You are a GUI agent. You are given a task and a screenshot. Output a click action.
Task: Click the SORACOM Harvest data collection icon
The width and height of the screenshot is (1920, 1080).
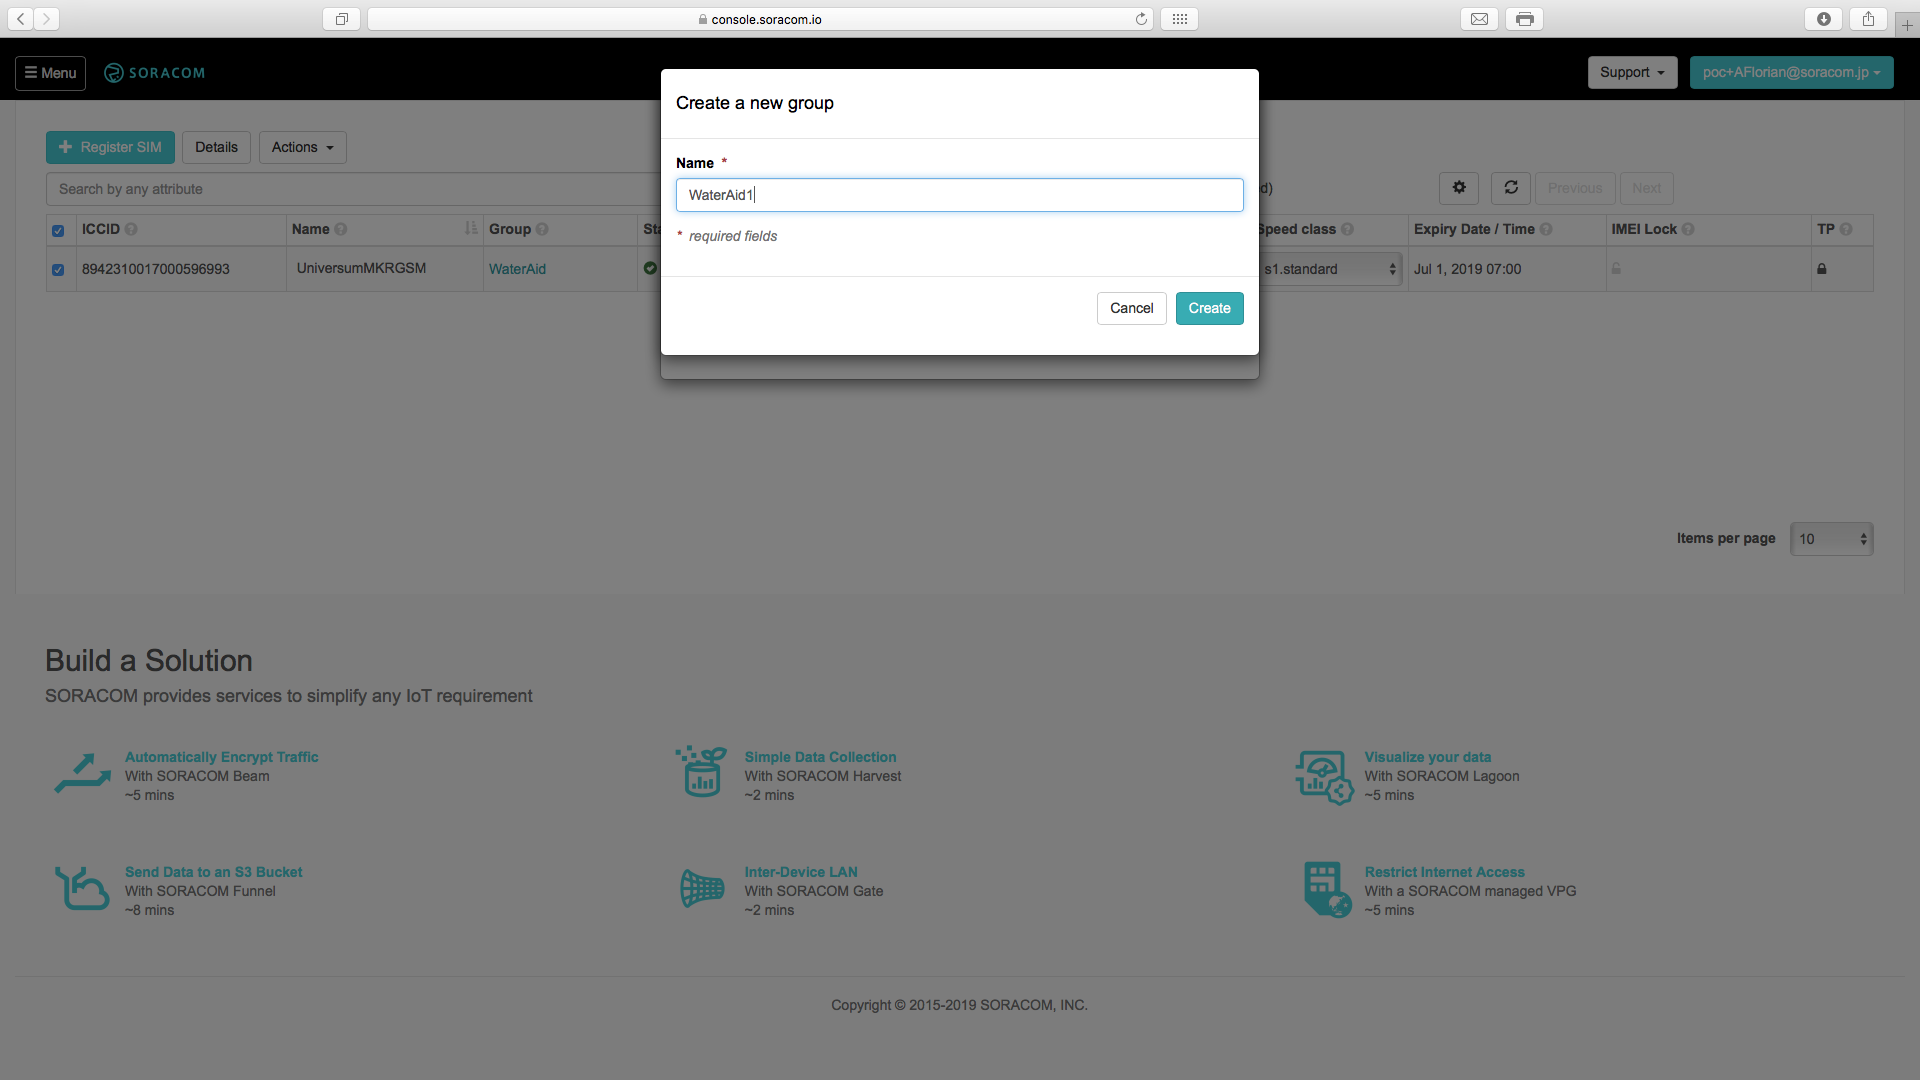(701, 773)
